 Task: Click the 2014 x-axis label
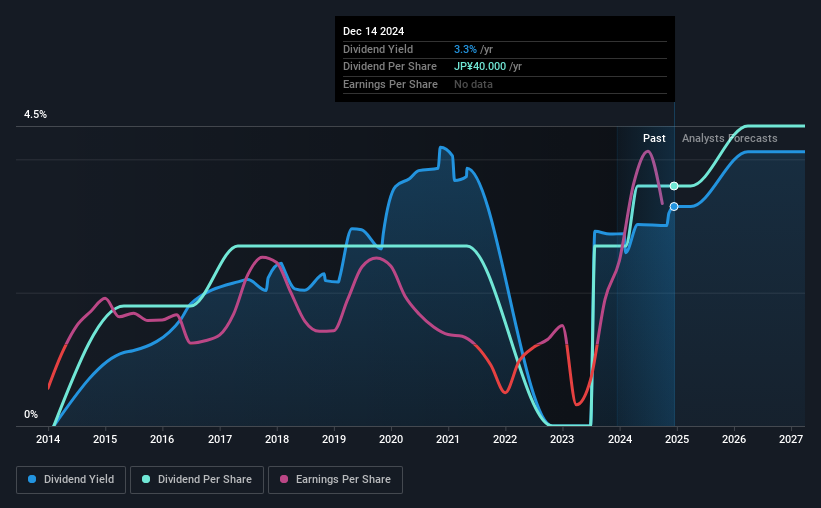pos(48,439)
